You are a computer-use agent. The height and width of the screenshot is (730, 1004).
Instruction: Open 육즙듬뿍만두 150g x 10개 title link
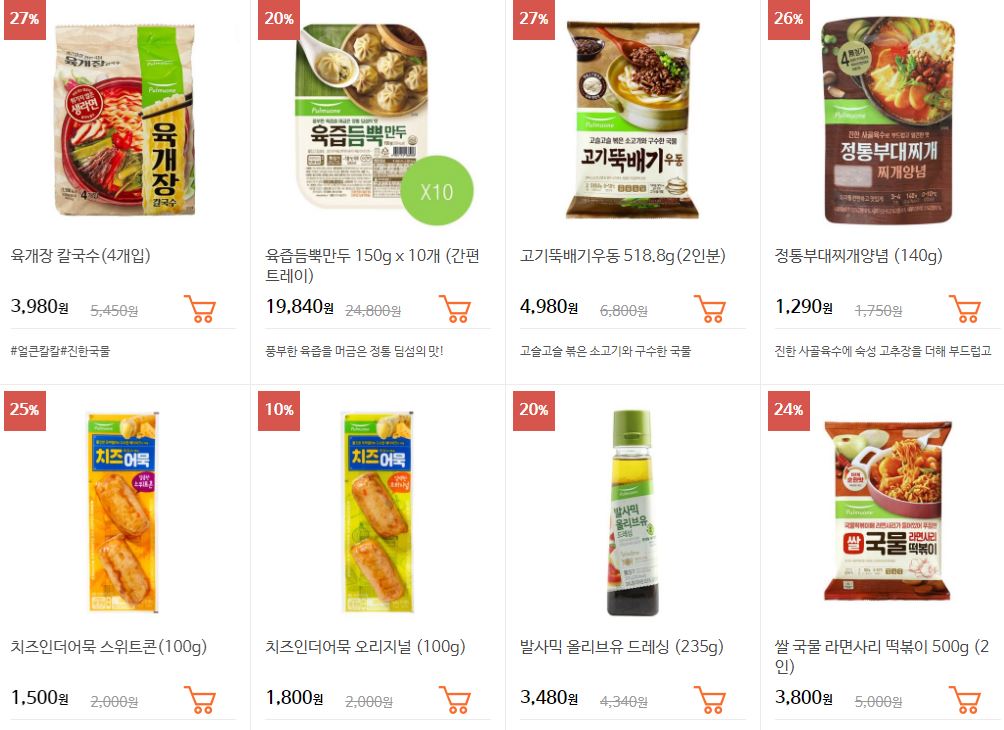click(x=373, y=266)
